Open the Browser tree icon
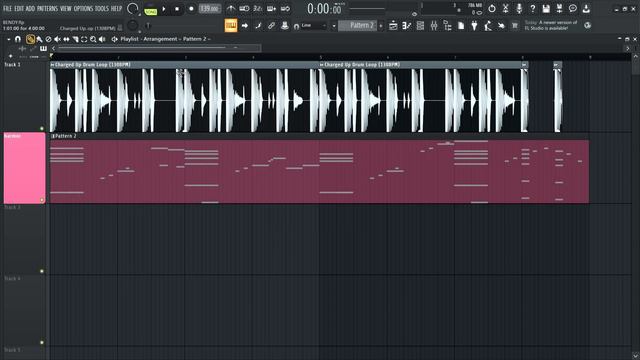Screen dimensions: 640x360 [x=447, y=25]
